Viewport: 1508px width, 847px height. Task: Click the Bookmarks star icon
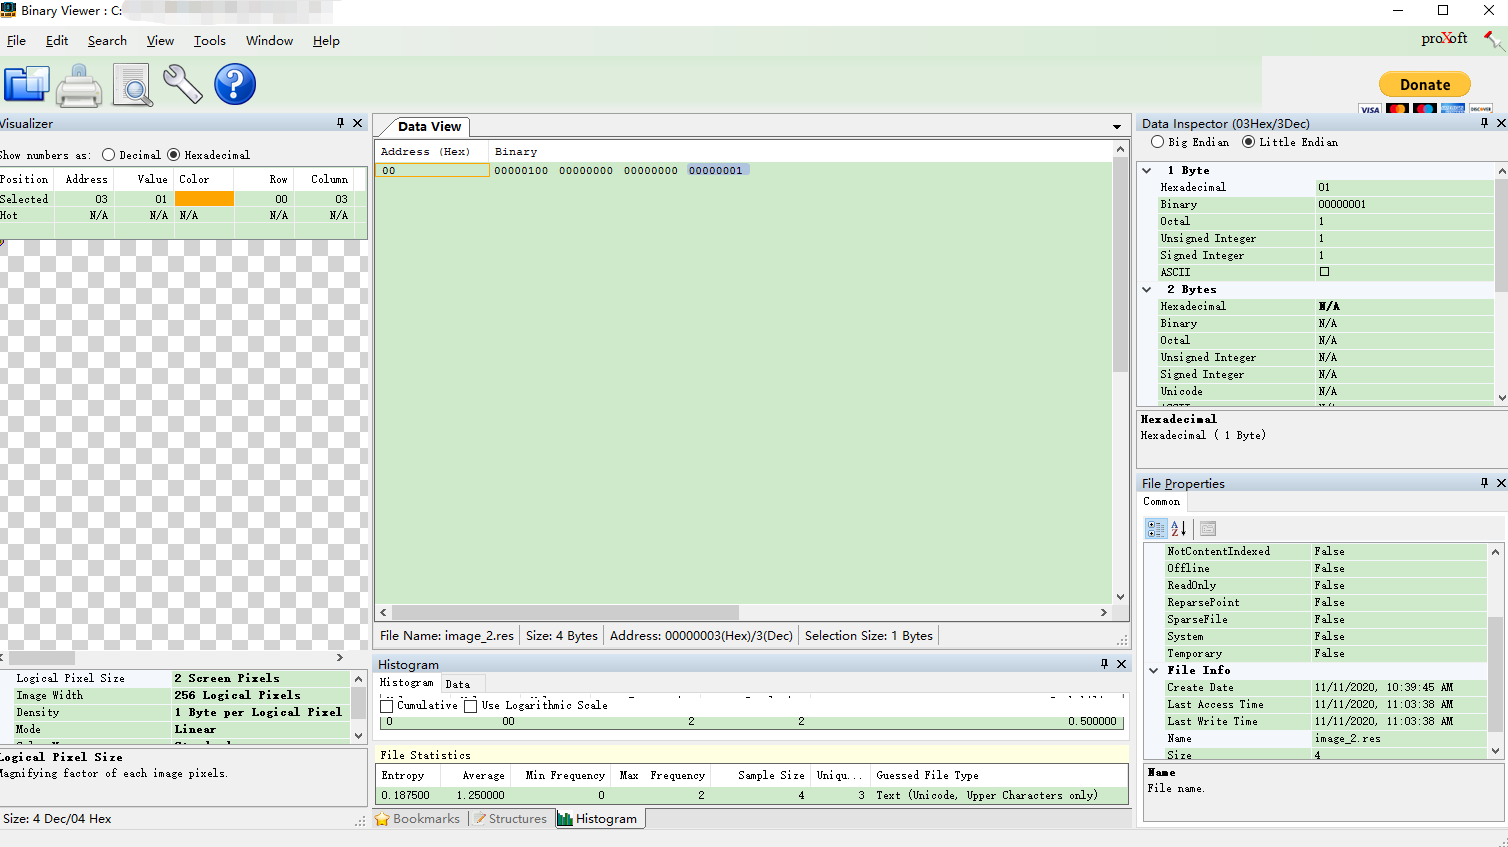[x=382, y=819]
